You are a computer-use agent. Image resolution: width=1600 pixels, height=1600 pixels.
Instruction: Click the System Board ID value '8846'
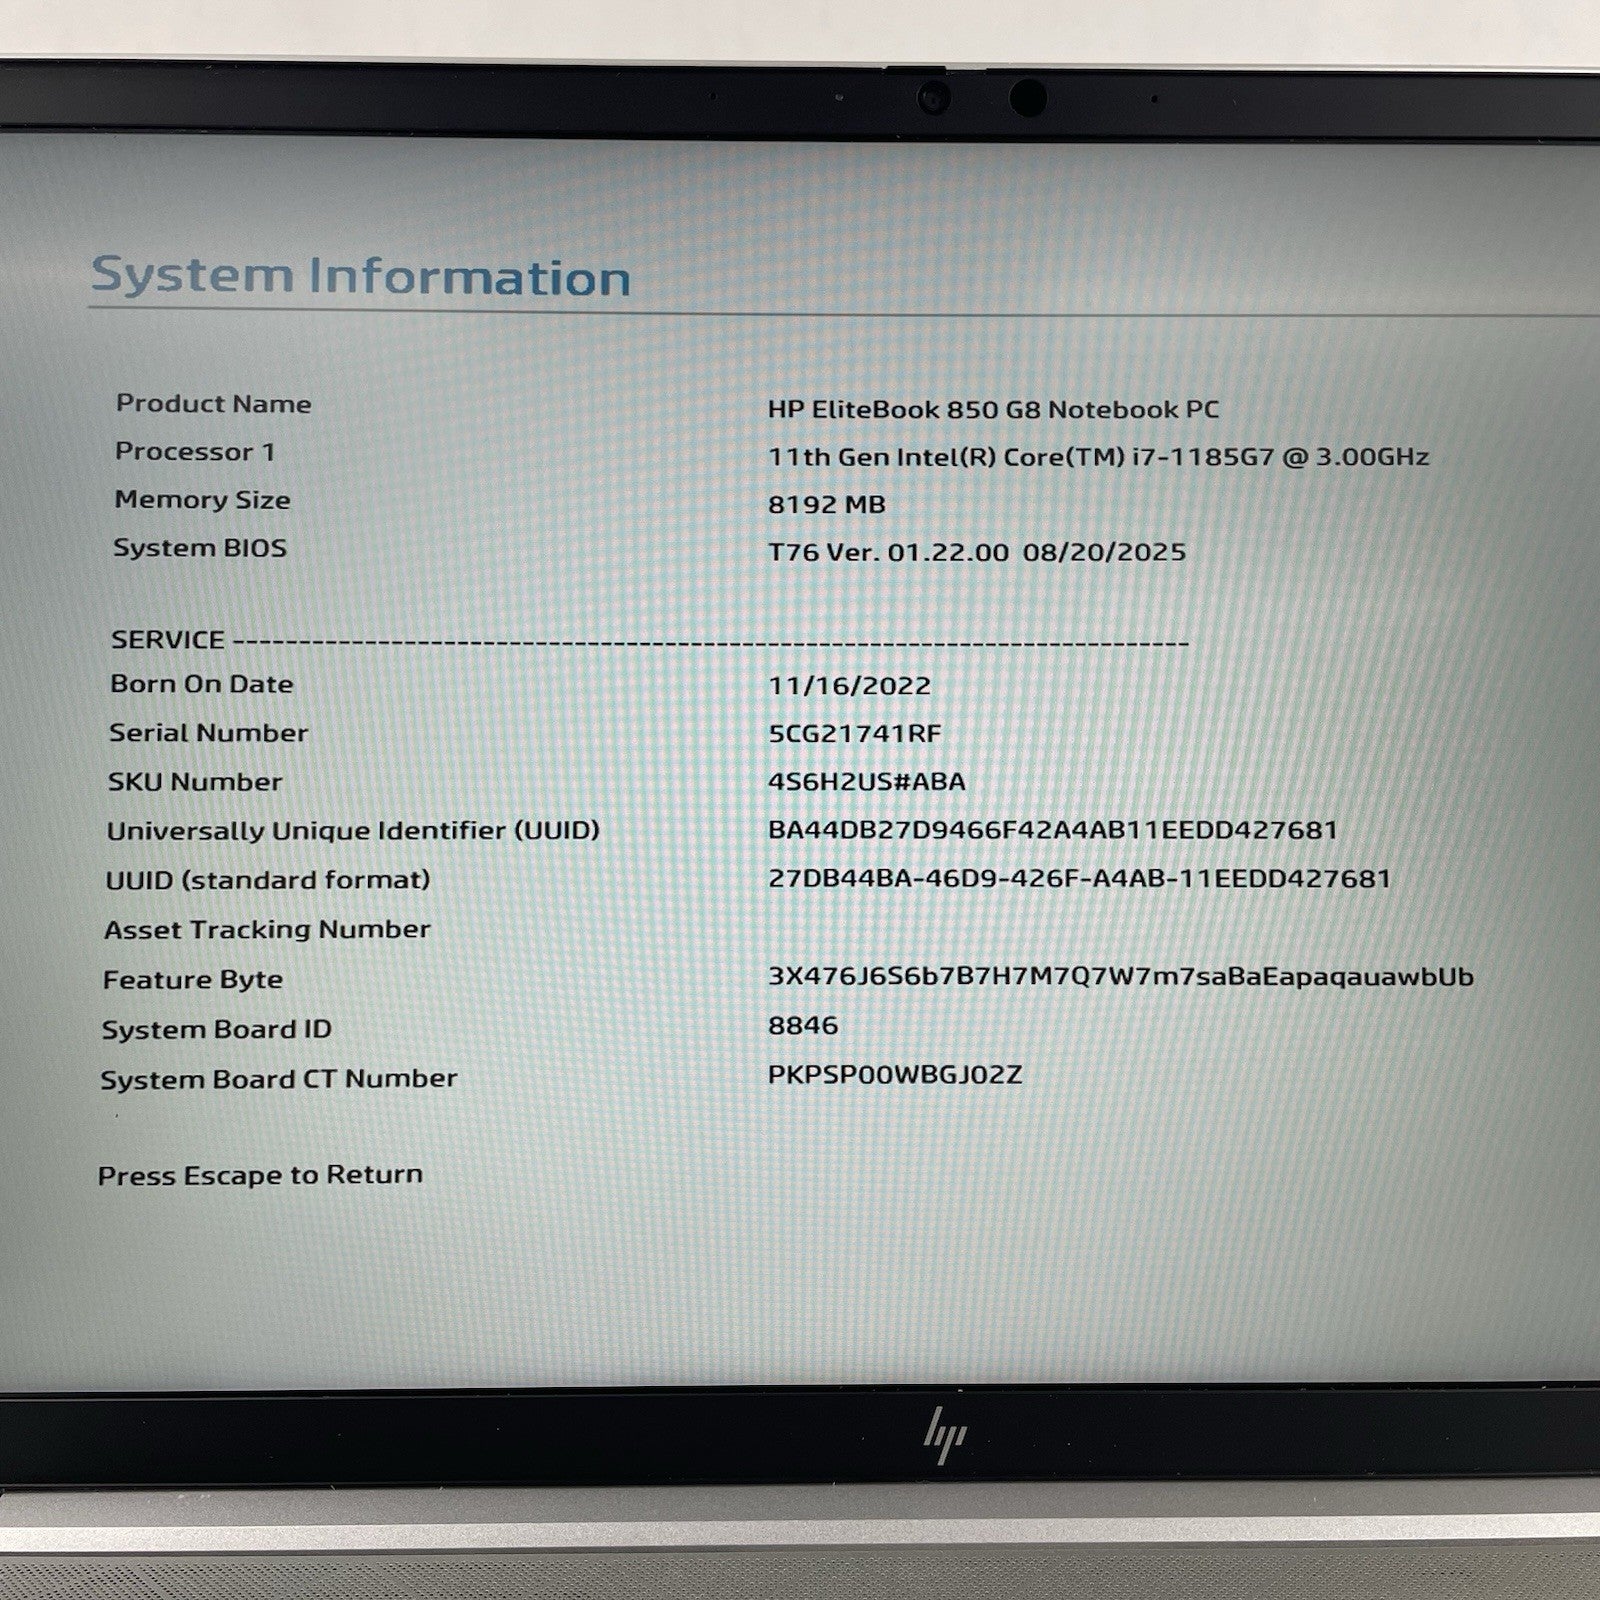[x=803, y=1026]
